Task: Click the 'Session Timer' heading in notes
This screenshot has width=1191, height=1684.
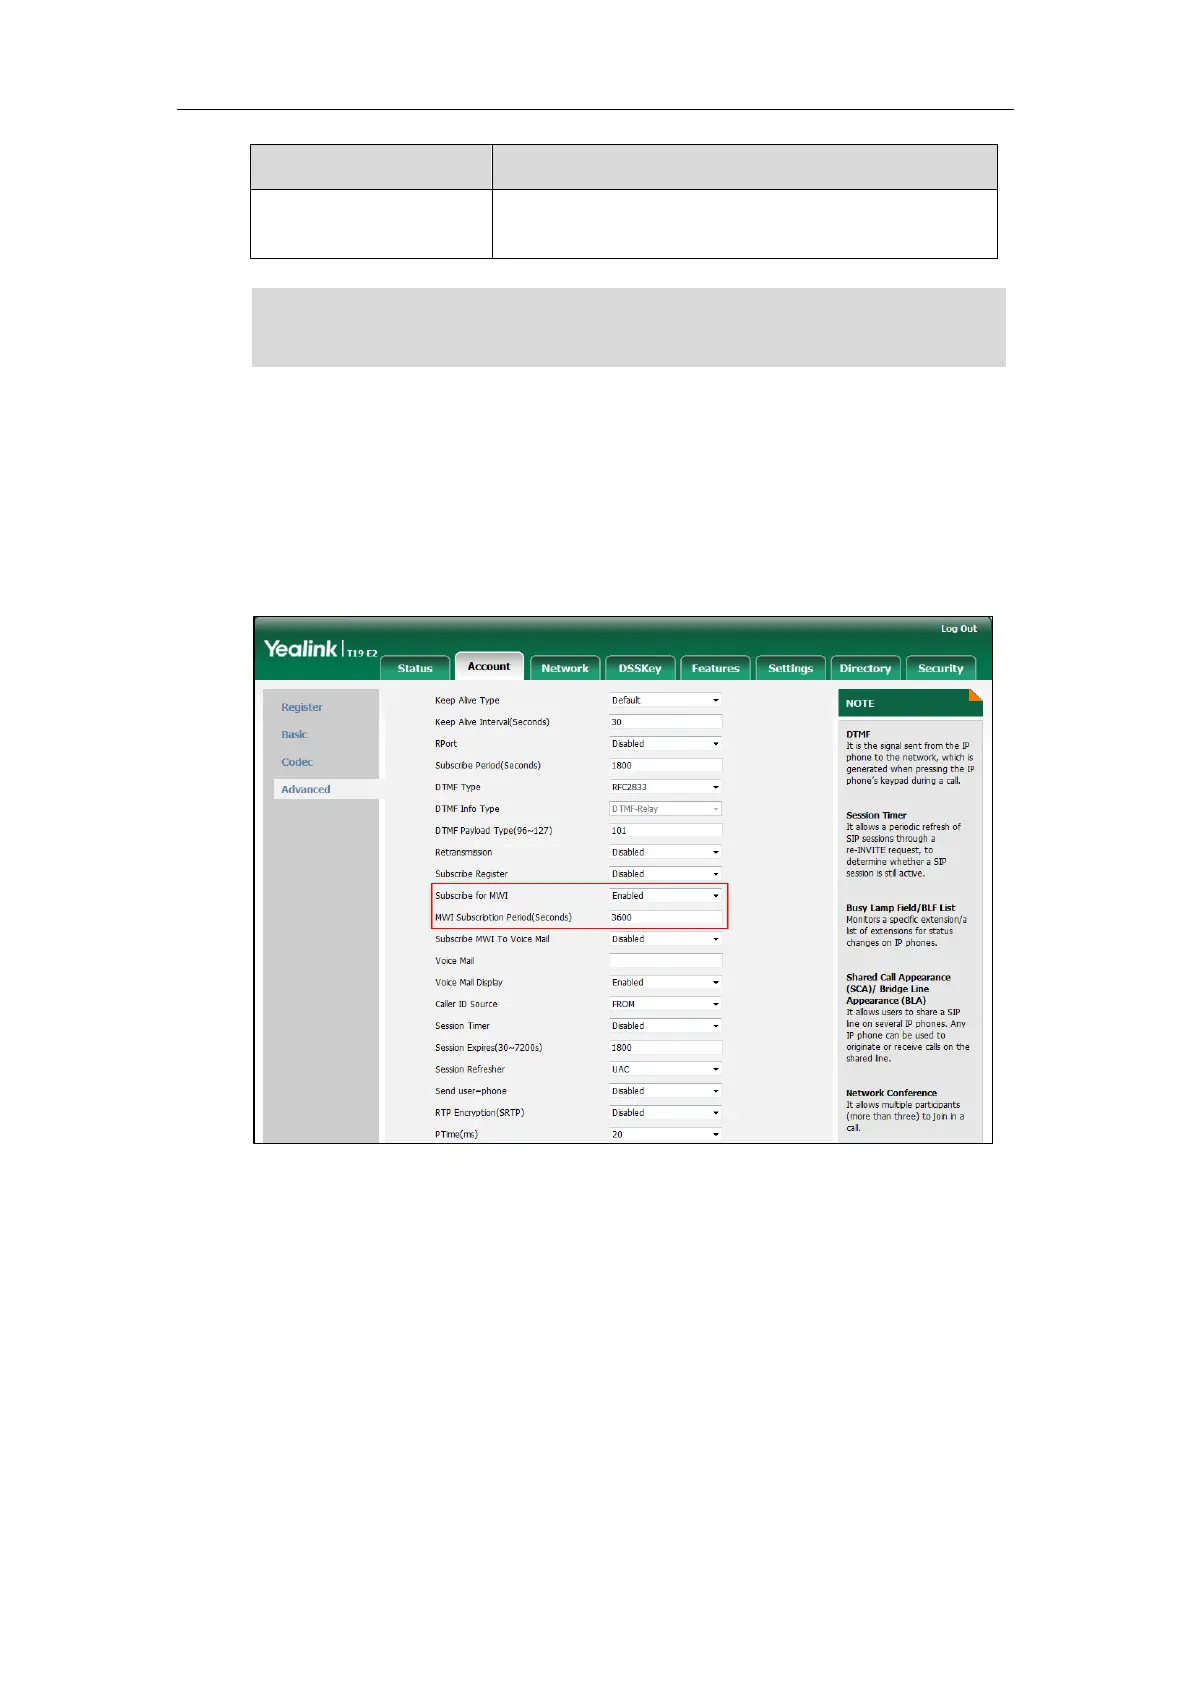Action: pos(876,815)
